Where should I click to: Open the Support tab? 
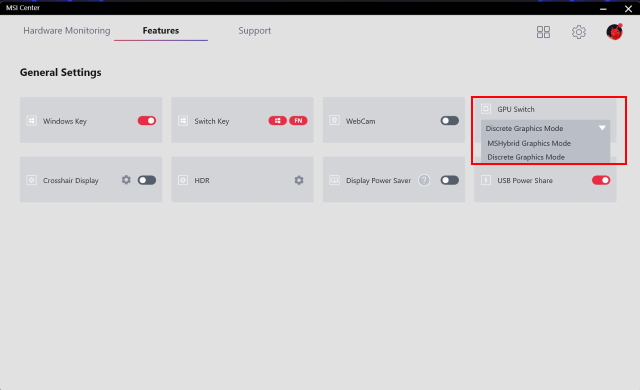[255, 31]
